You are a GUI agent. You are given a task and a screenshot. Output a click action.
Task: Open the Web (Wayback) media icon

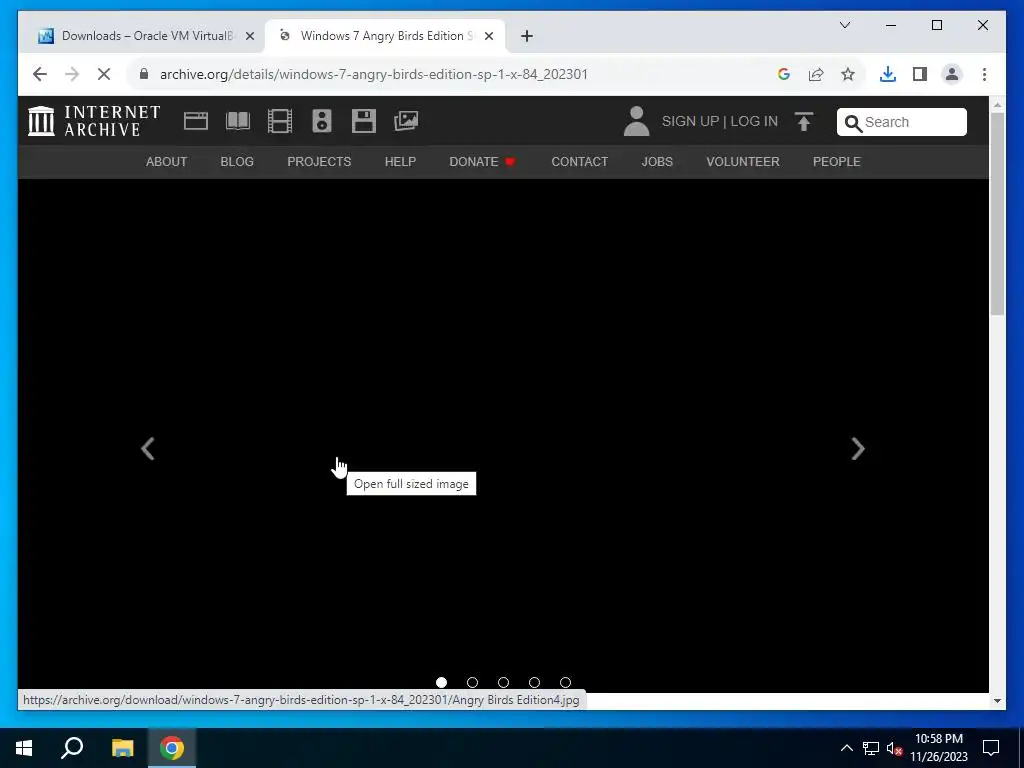(x=196, y=121)
